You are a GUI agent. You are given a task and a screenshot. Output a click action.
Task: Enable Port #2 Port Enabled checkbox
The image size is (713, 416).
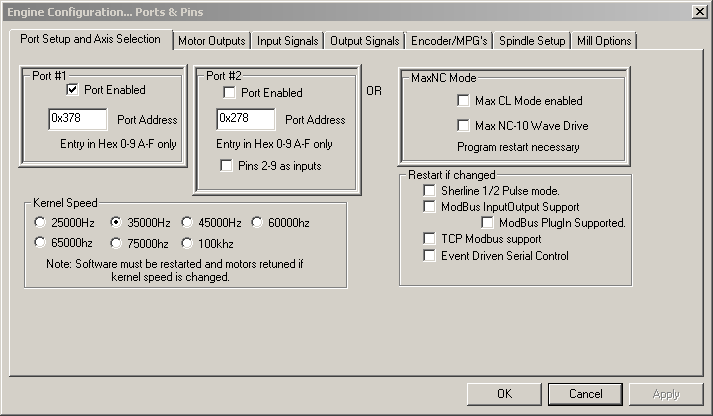[229, 93]
